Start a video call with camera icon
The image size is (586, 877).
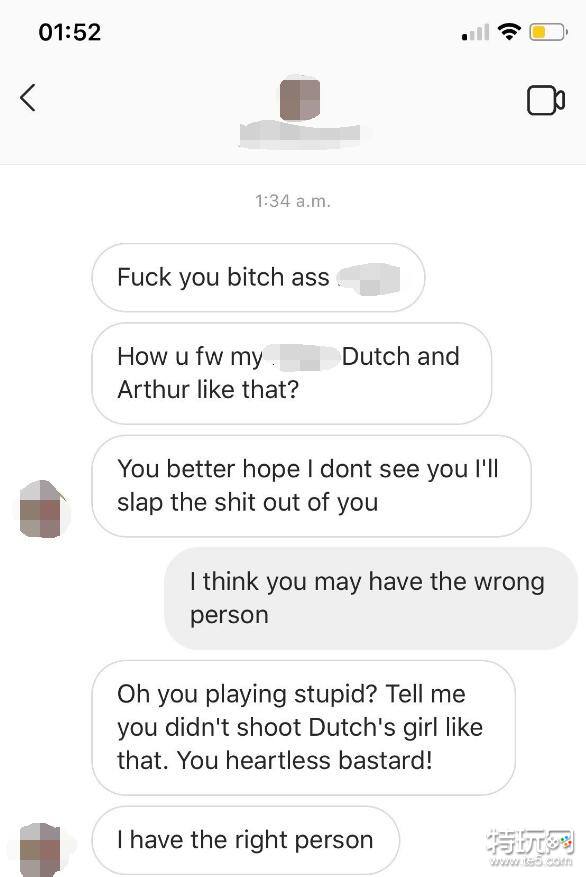pos(546,100)
